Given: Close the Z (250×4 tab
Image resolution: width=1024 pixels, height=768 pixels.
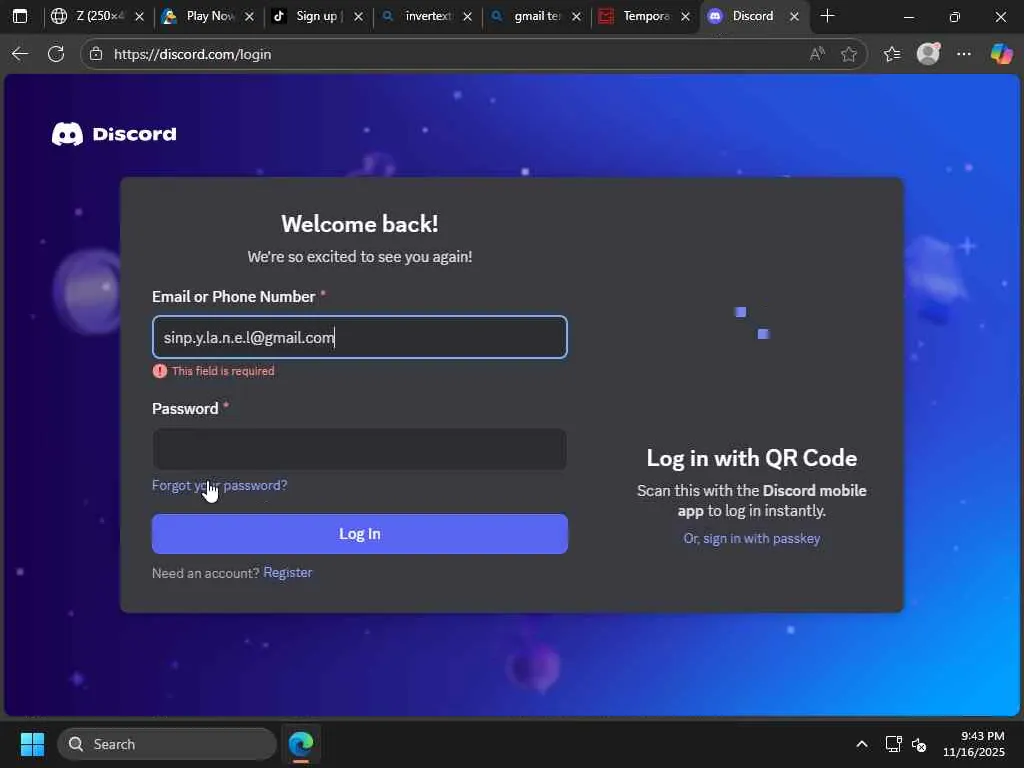Looking at the screenshot, I should pyautogui.click(x=139, y=17).
